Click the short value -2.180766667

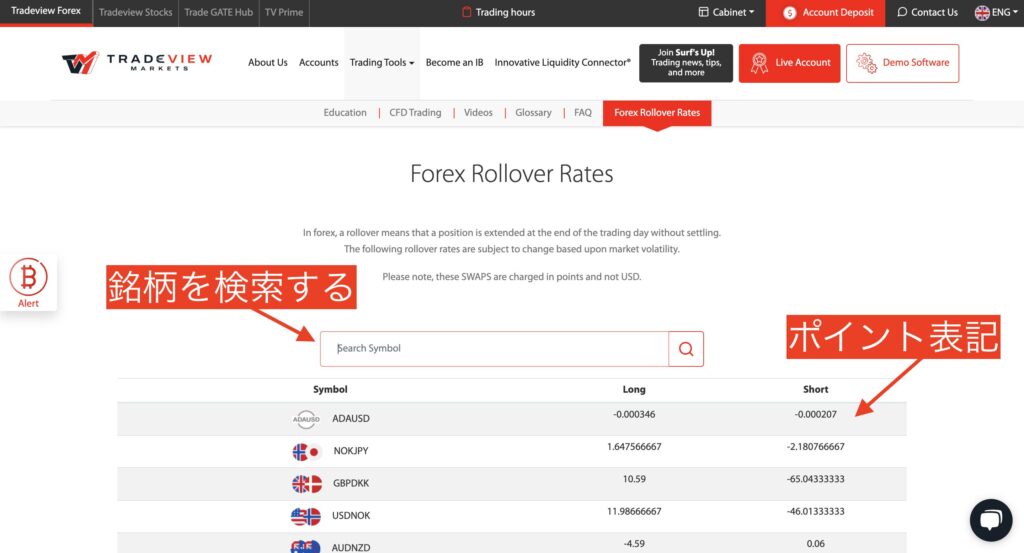(816, 447)
